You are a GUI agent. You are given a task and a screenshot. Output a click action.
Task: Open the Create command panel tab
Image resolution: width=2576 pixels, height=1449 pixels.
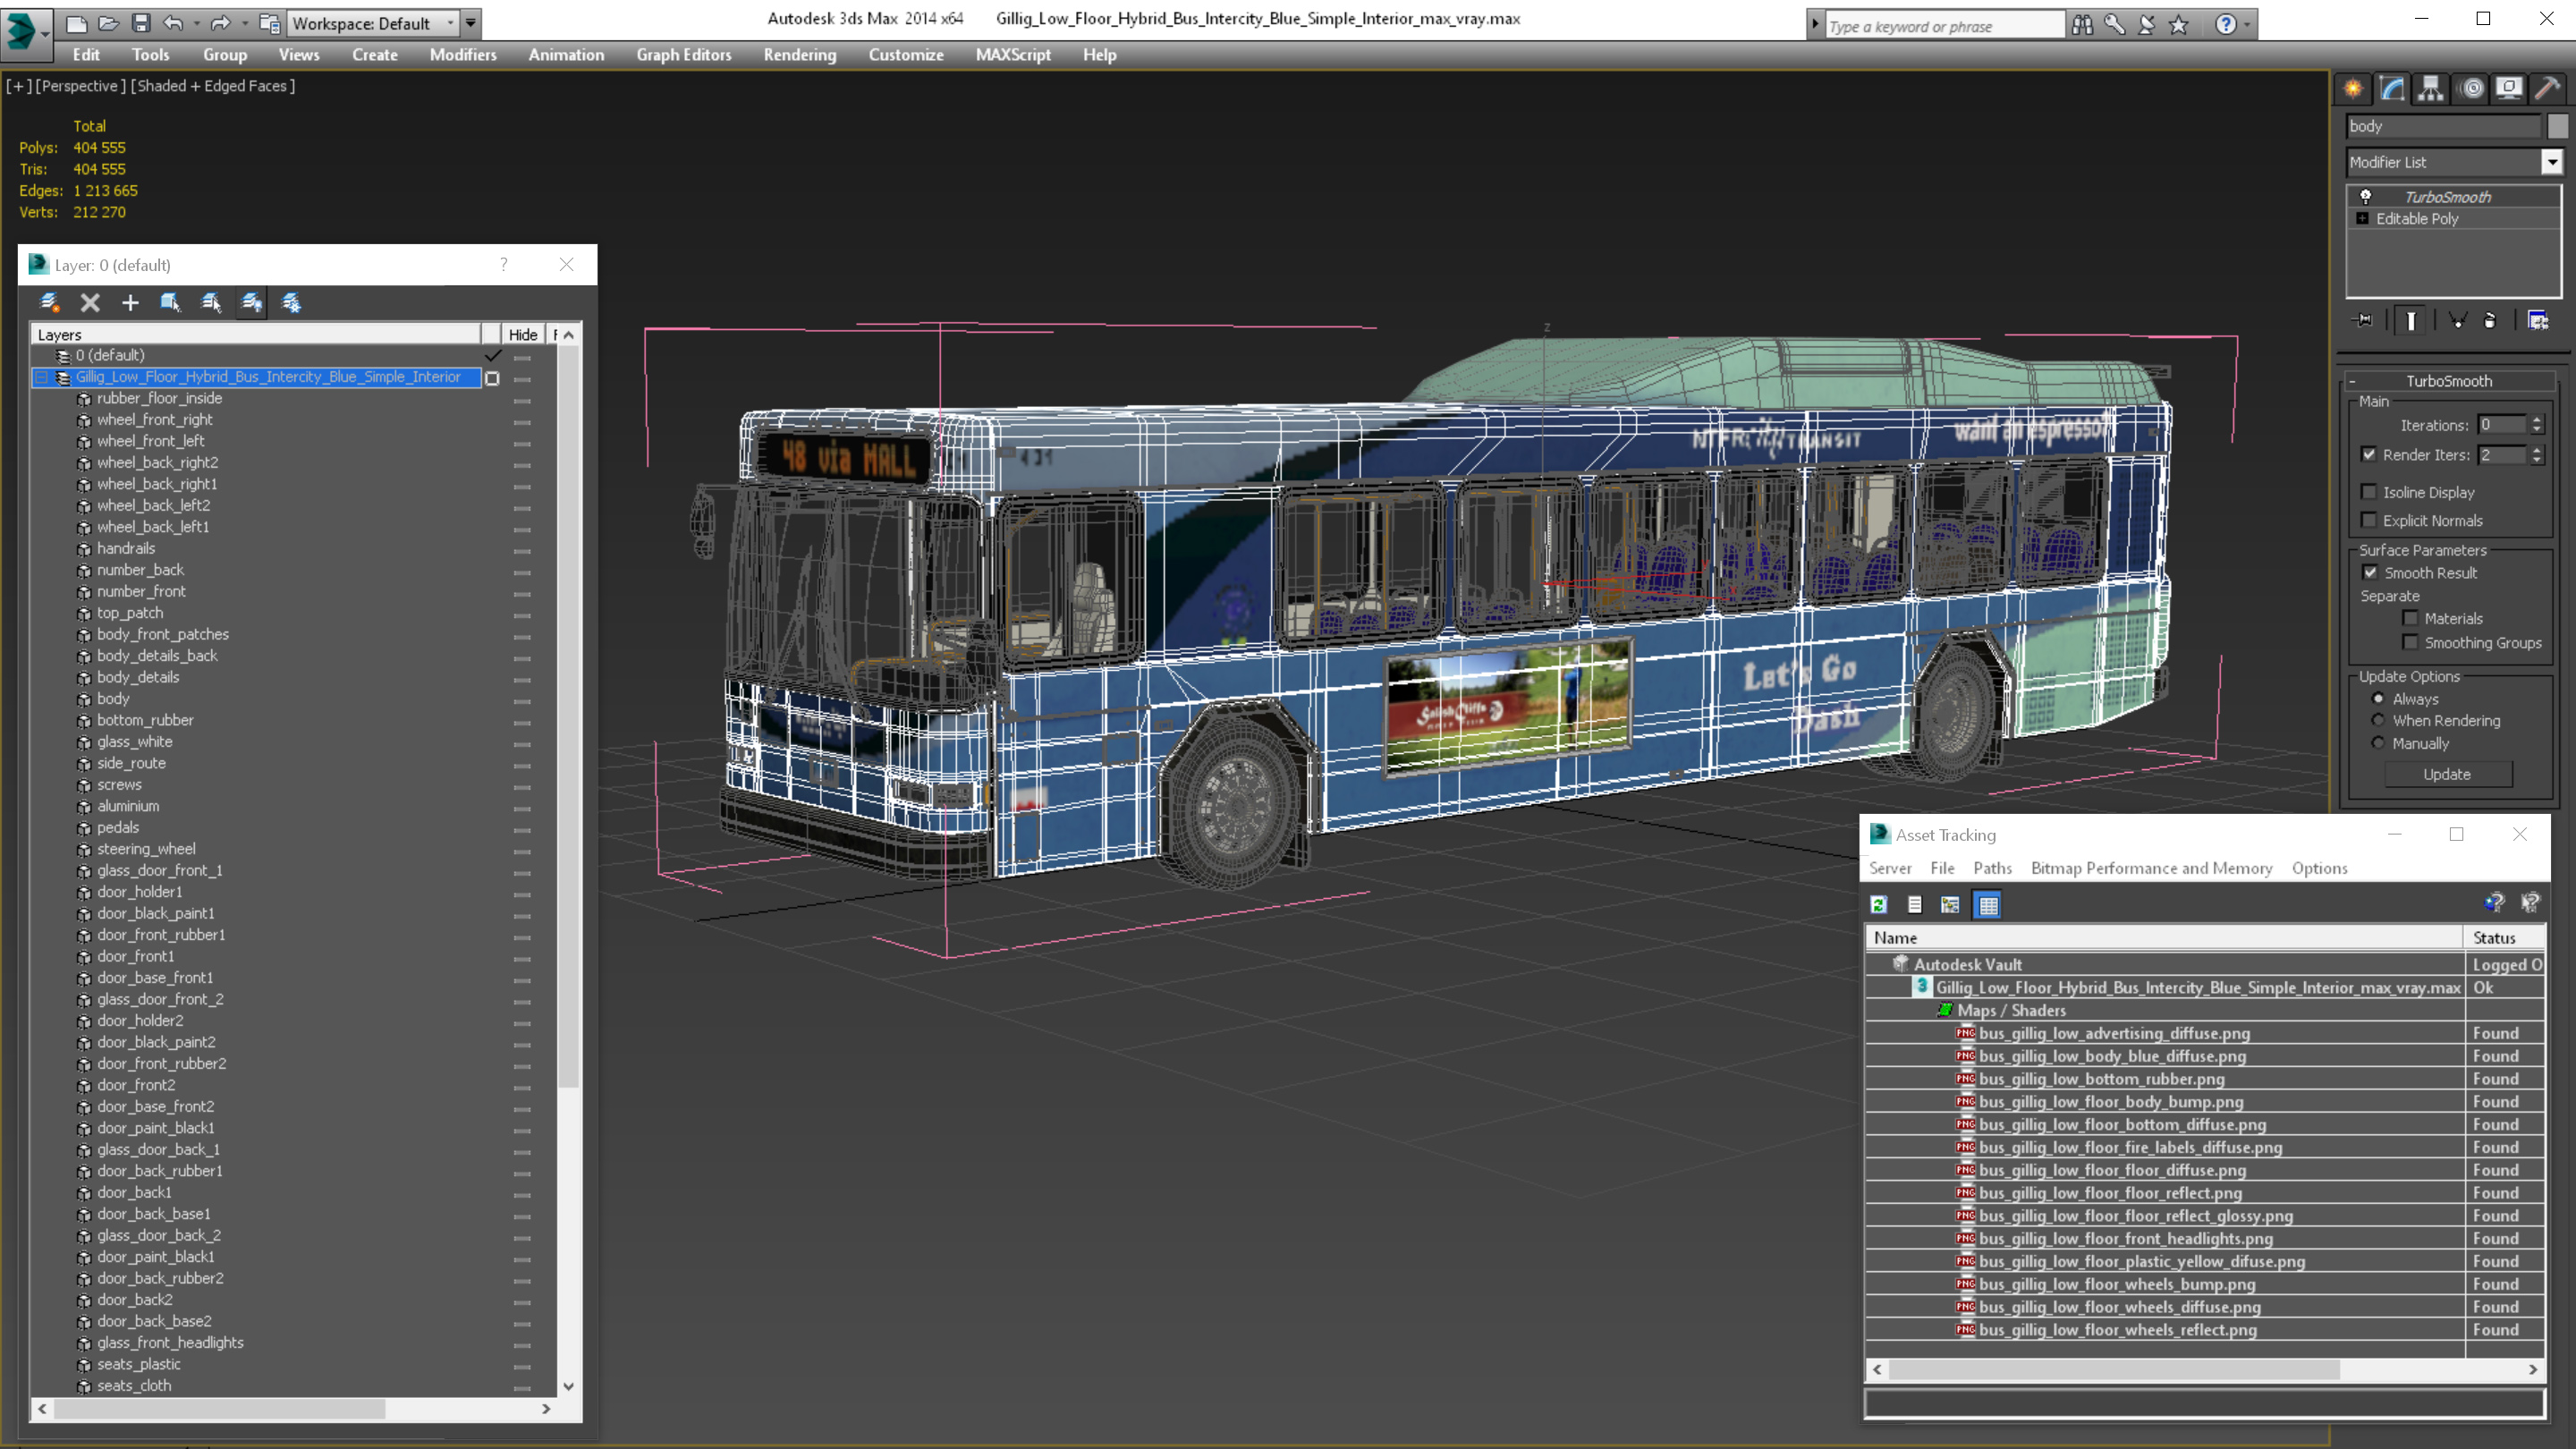[2353, 88]
